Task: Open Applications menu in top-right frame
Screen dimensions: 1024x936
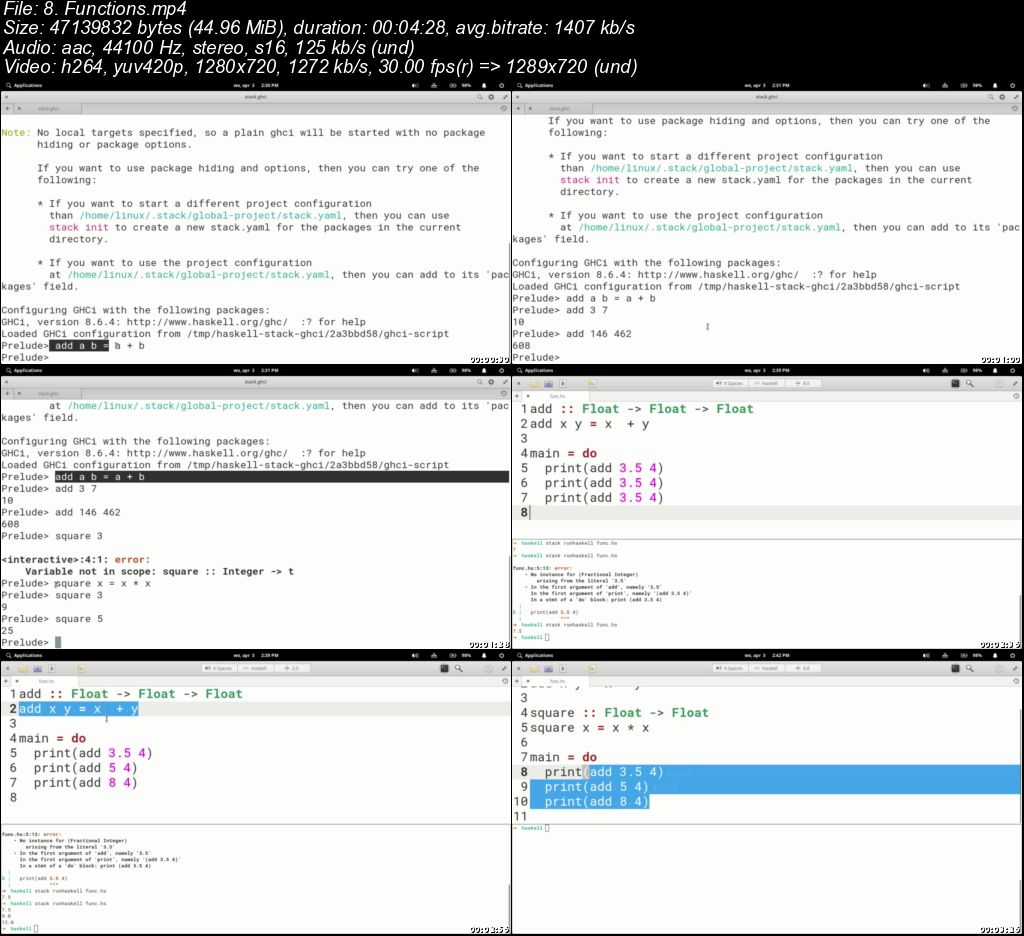Action: [535, 86]
